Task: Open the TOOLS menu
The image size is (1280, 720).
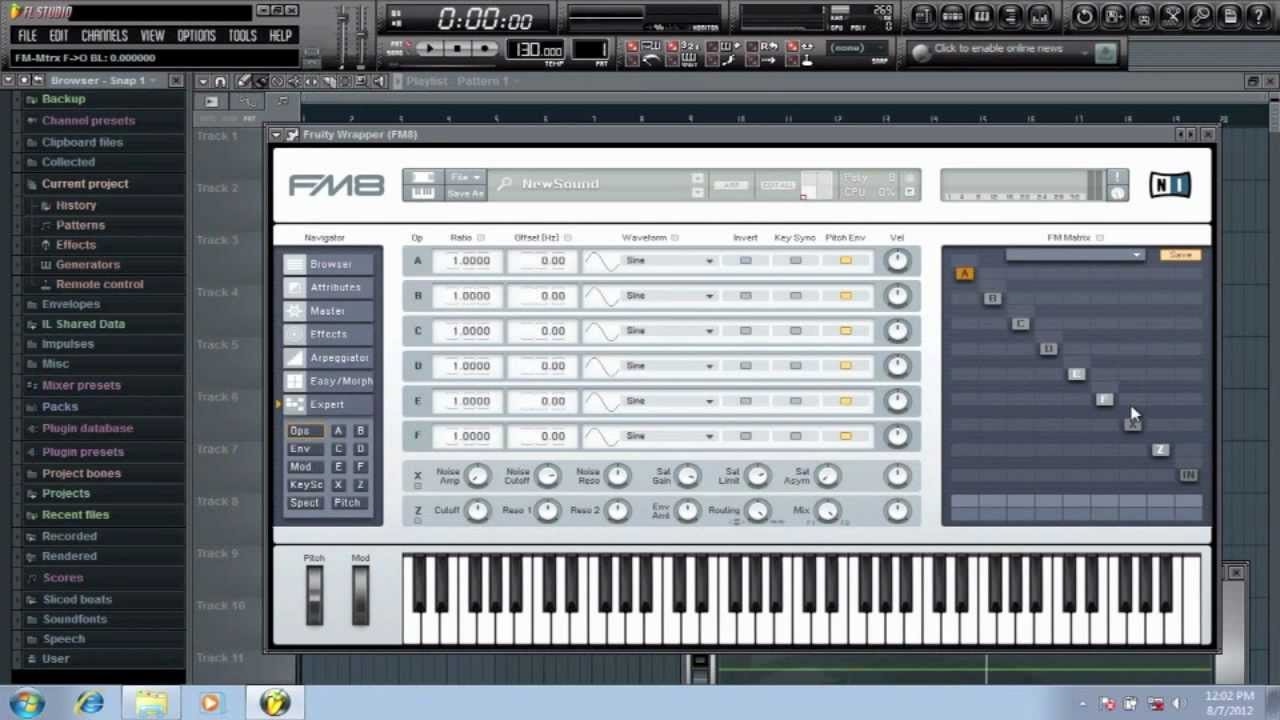Action: pyautogui.click(x=242, y=36)
